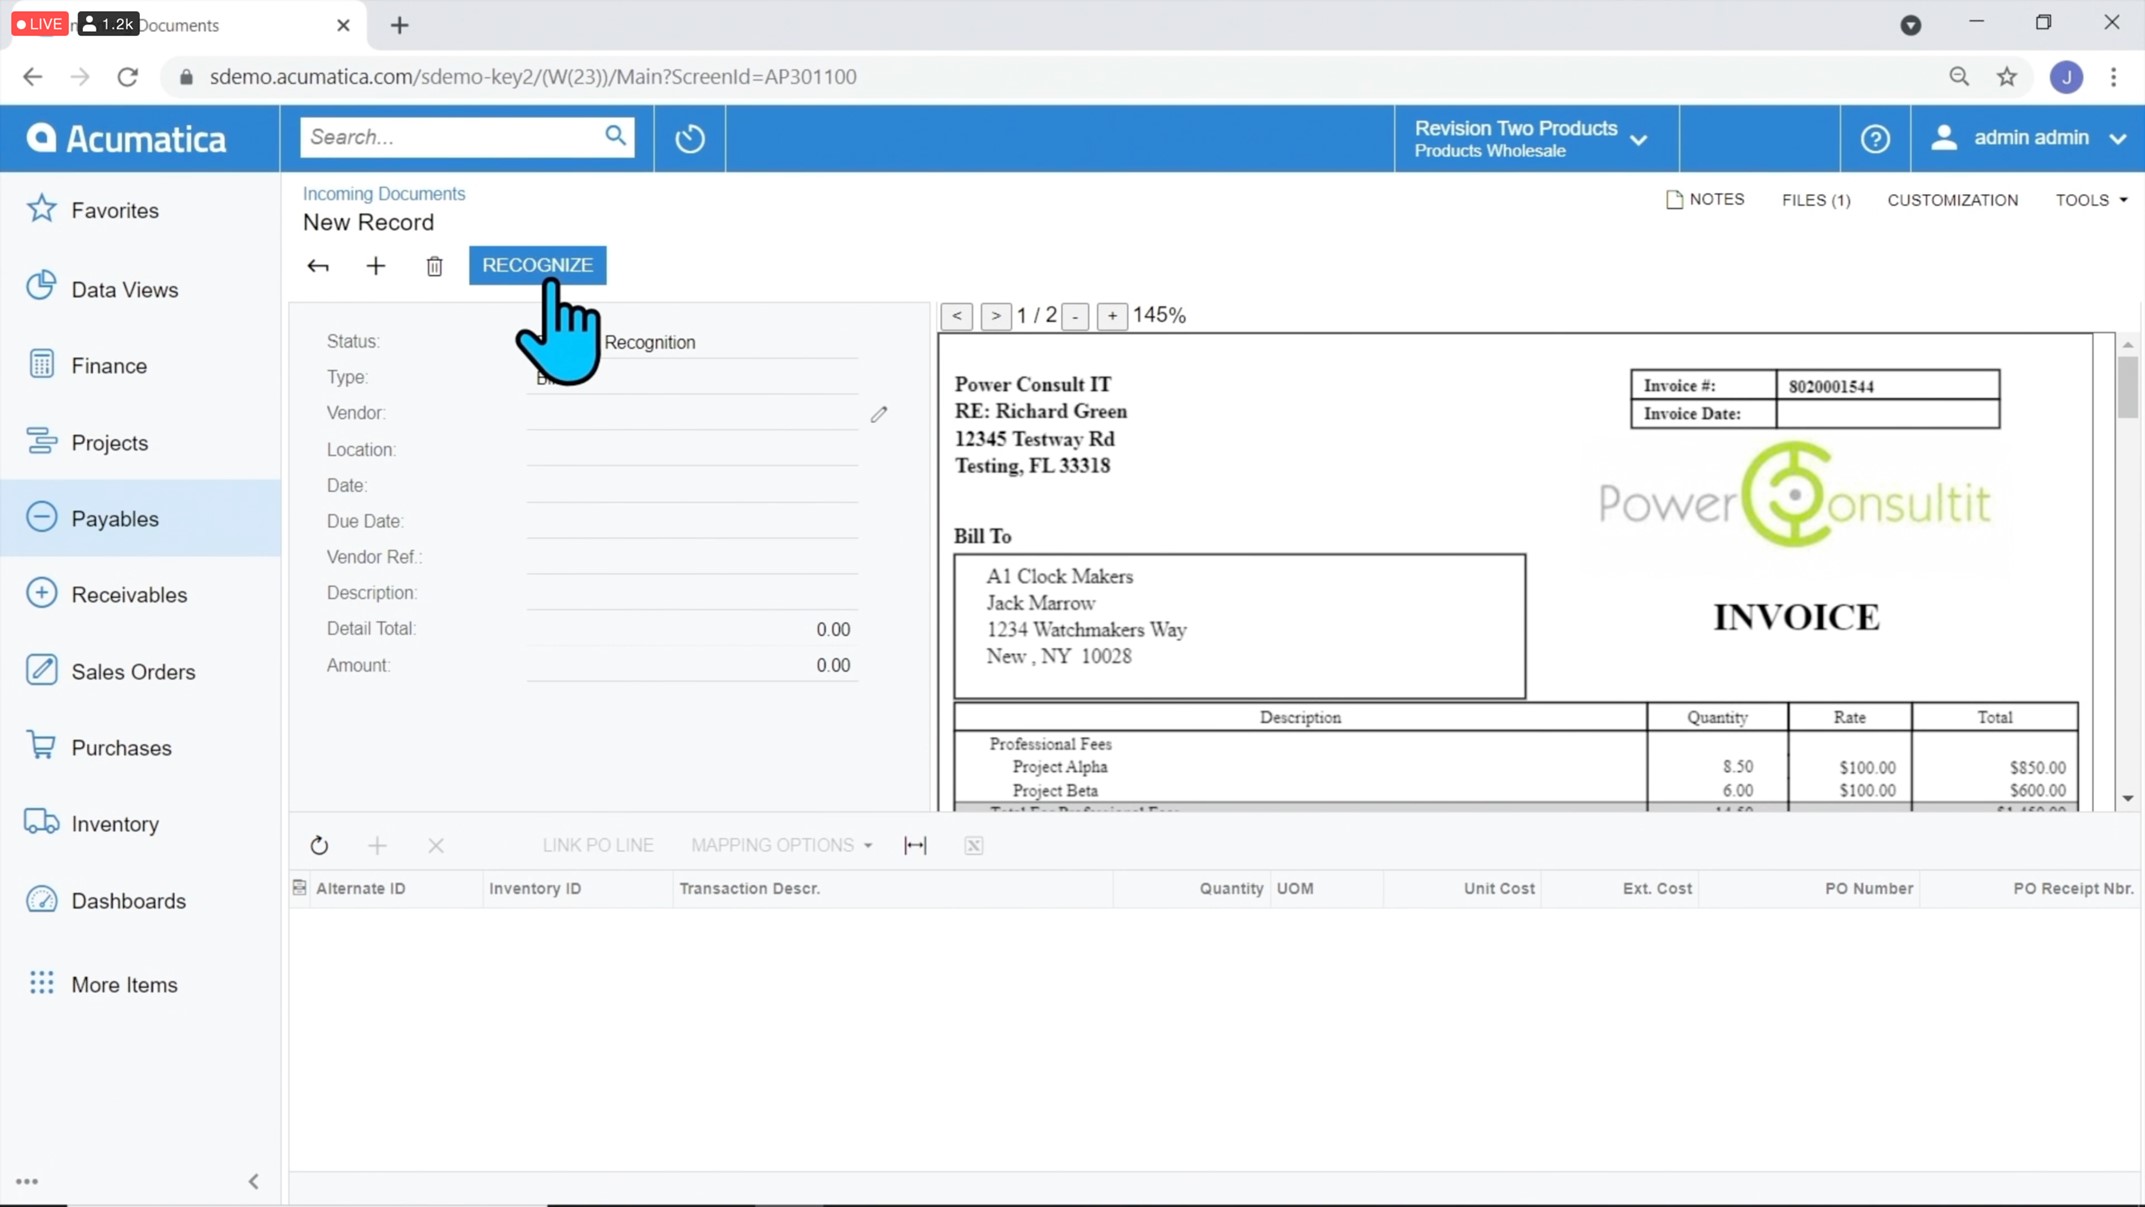2145x1207 pixels.
Task: Select the Payables workspace
Action: 140,518
